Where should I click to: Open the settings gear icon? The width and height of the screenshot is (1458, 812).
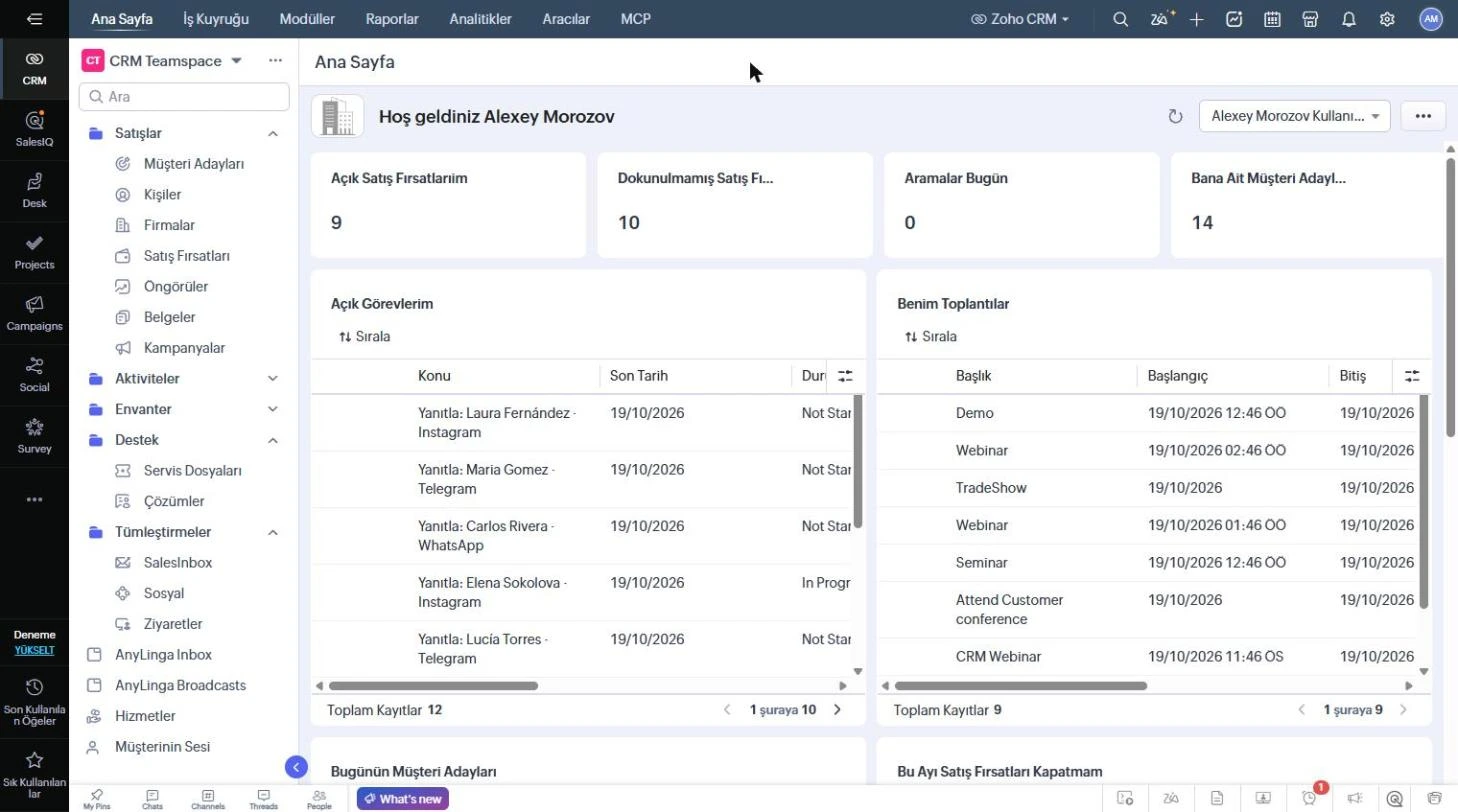coord(1386,19)
